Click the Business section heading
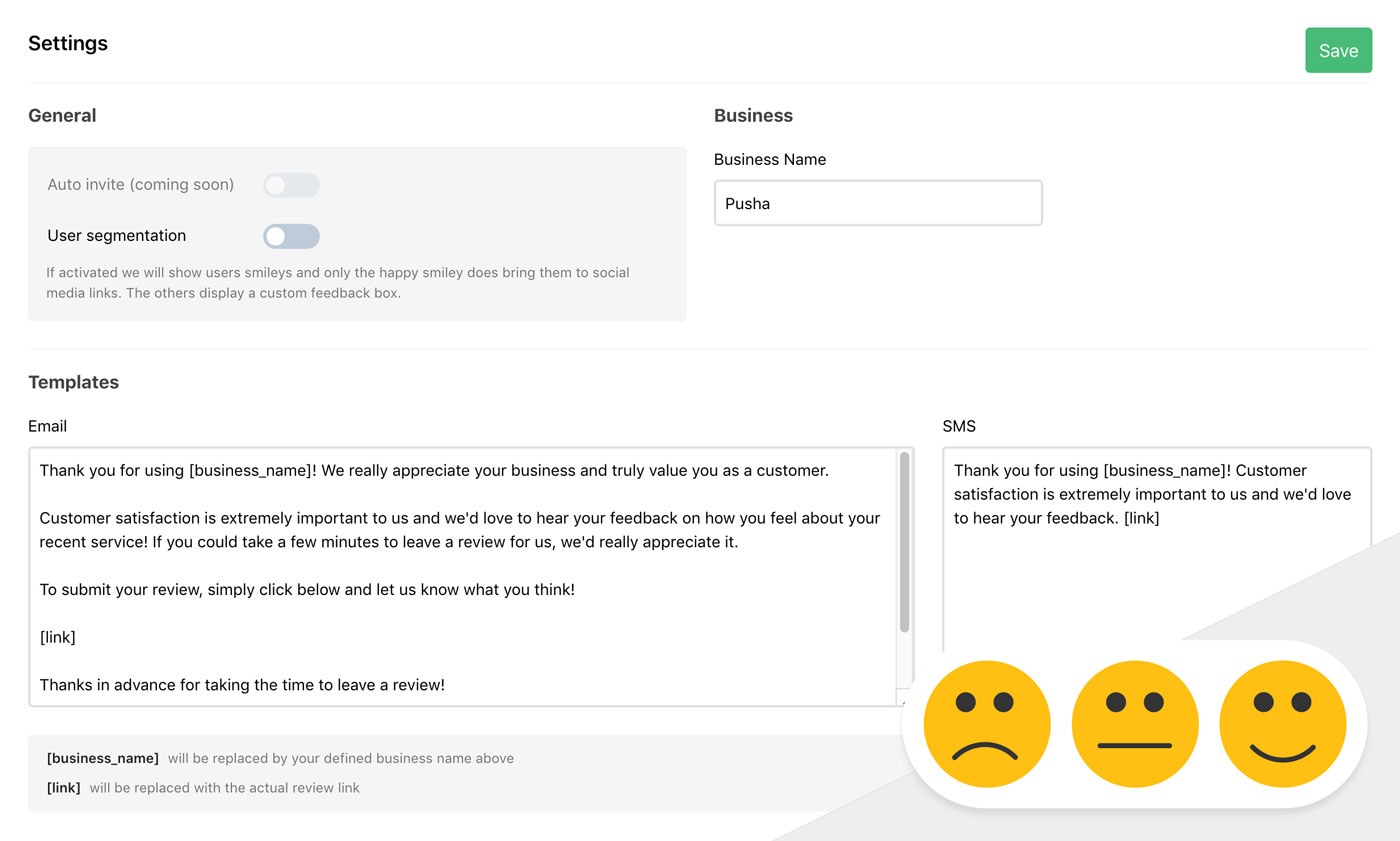 coord(753,115)
